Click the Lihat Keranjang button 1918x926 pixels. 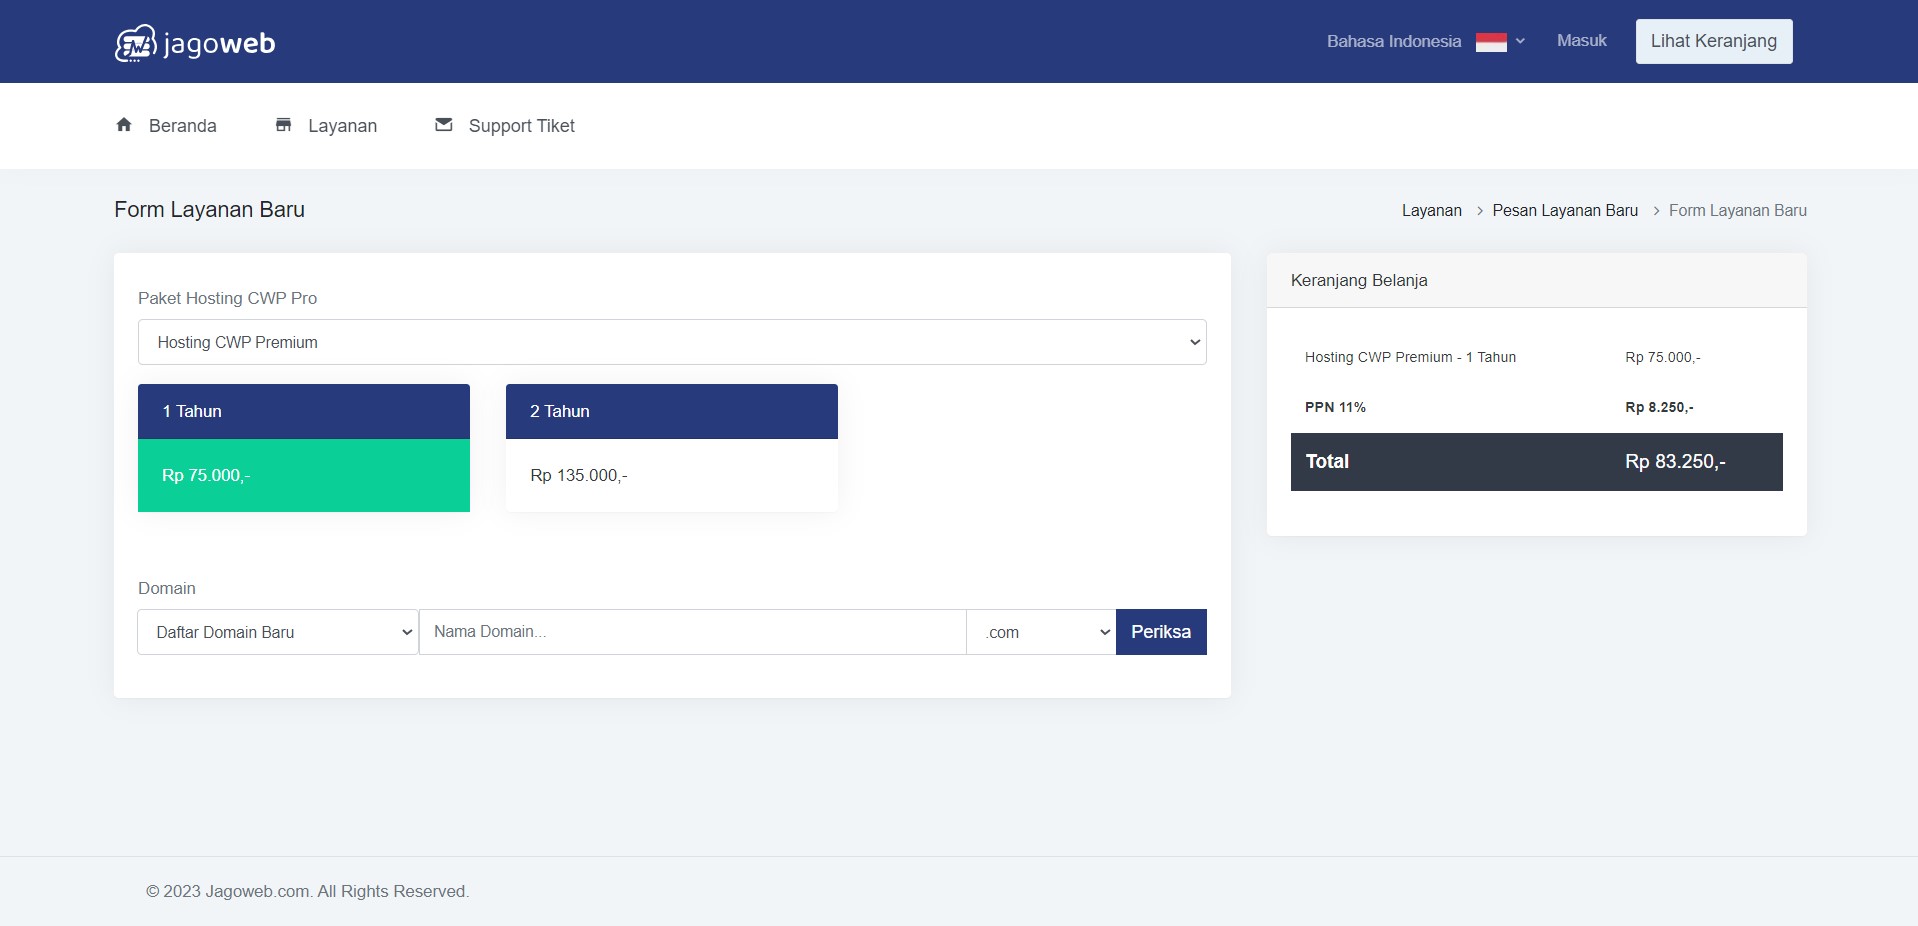pyautogui.click(x=1713, y=41)
